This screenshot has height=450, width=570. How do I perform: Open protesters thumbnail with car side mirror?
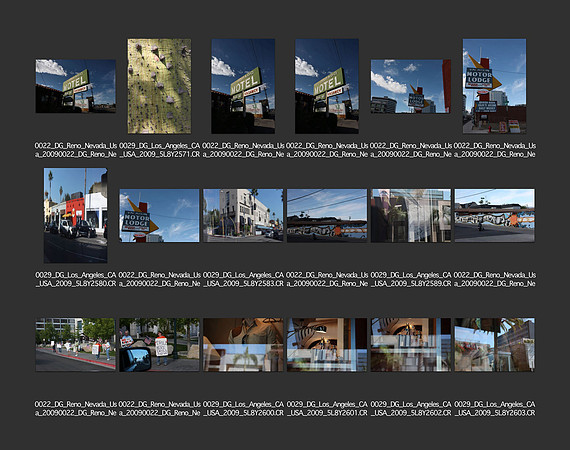click(x=159, y=345)
